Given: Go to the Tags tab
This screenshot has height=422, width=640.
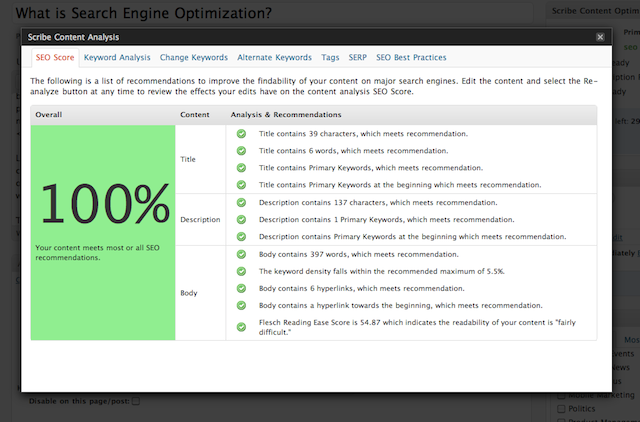Looking at the screenshot, I should point(330,58).
